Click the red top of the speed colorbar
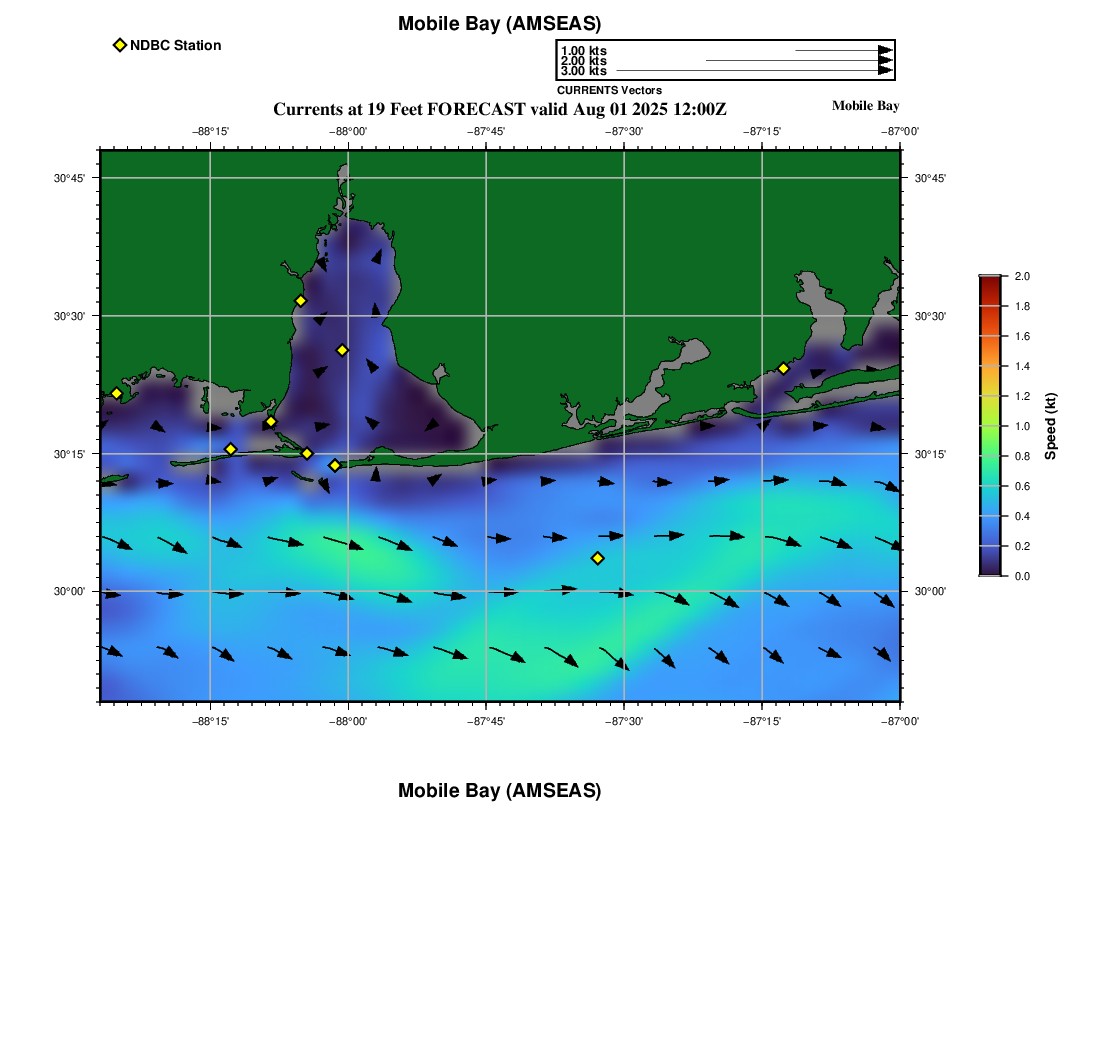The height and width of the screenshot is (1050, 1100). [990, 282]
